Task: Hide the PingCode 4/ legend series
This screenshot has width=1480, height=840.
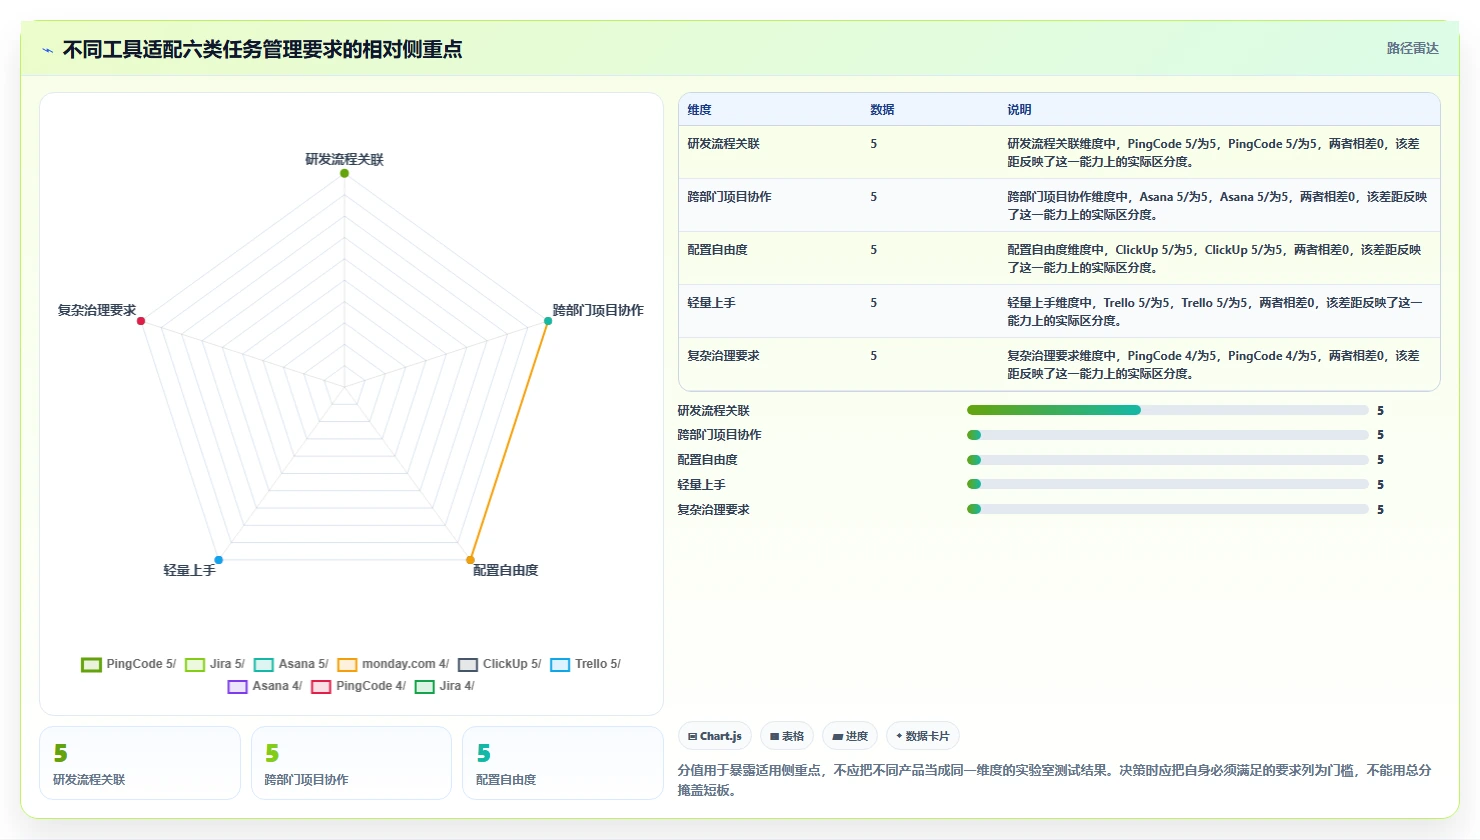Action: [359, 686]
